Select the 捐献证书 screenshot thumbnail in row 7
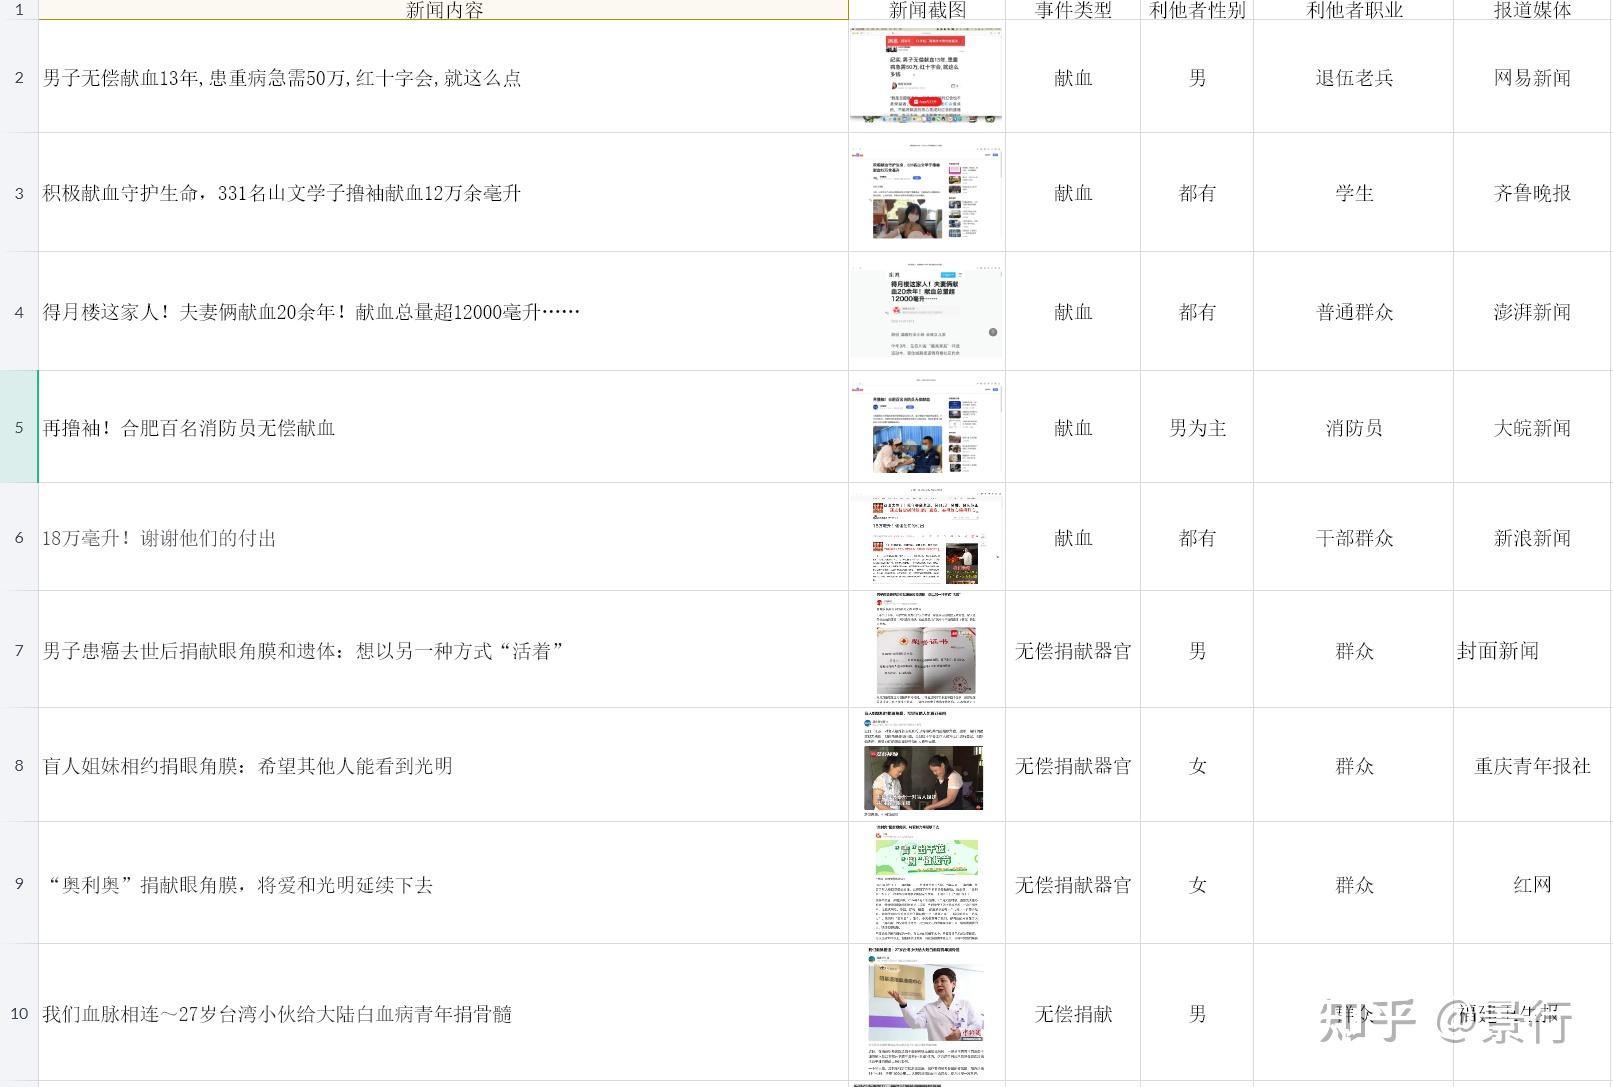 pos(926,649)
